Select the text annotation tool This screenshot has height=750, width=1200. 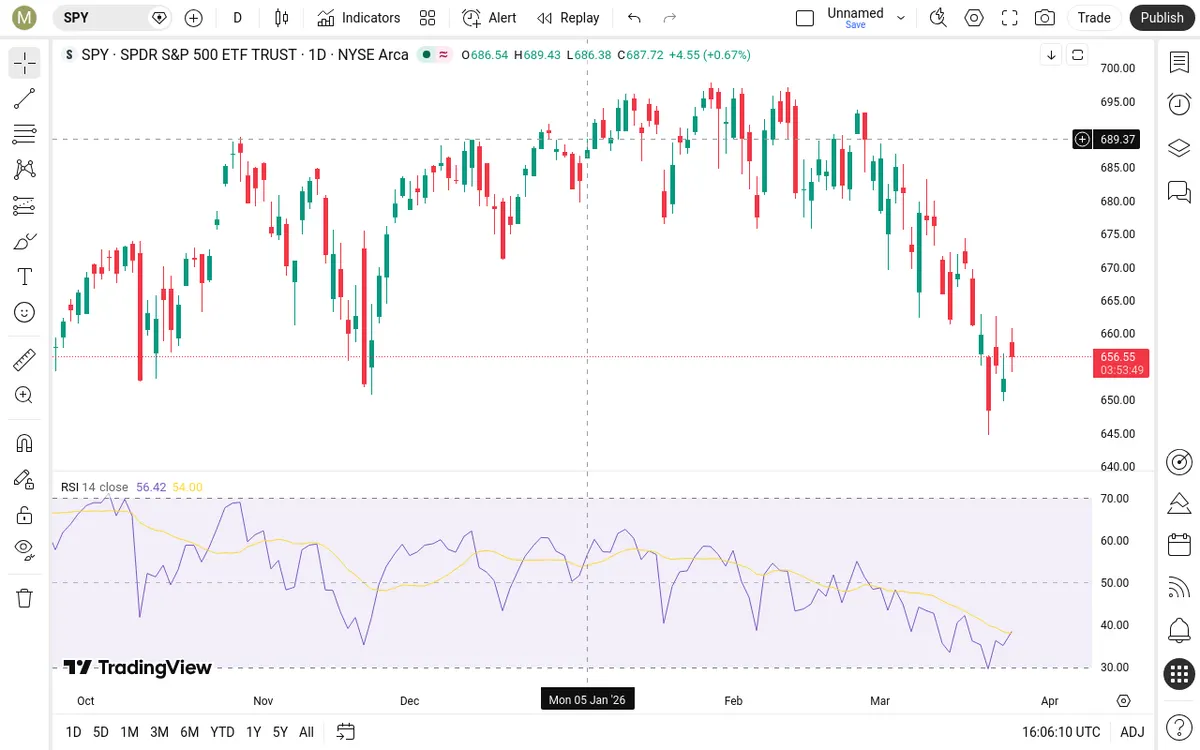(x=25, y=277)
